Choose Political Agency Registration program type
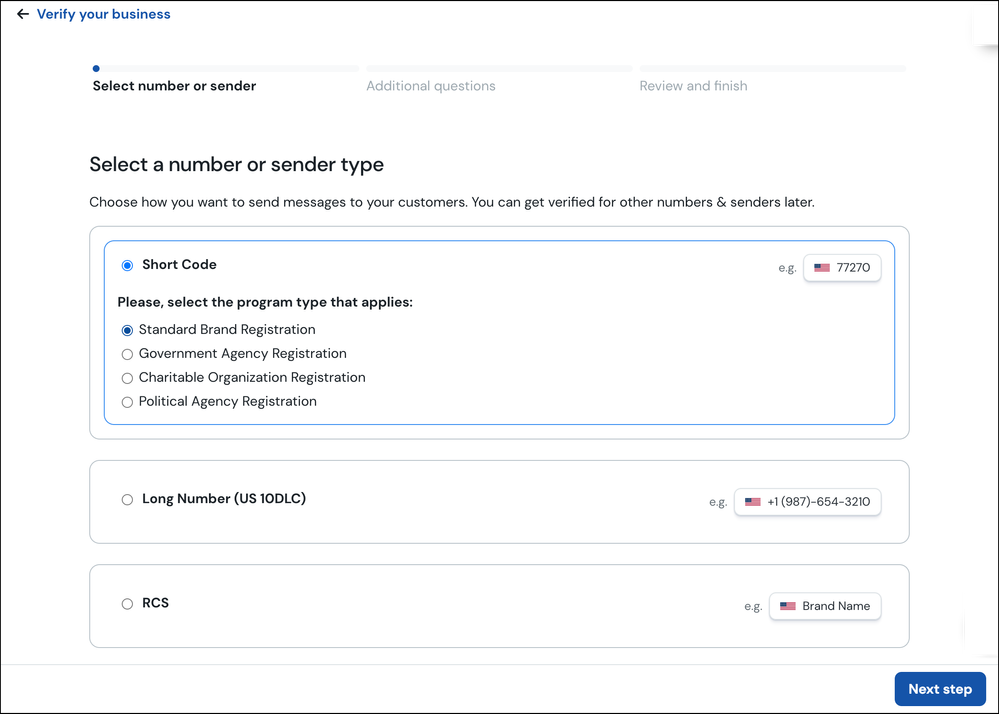 pyautogui.click(x=127, y=402)
